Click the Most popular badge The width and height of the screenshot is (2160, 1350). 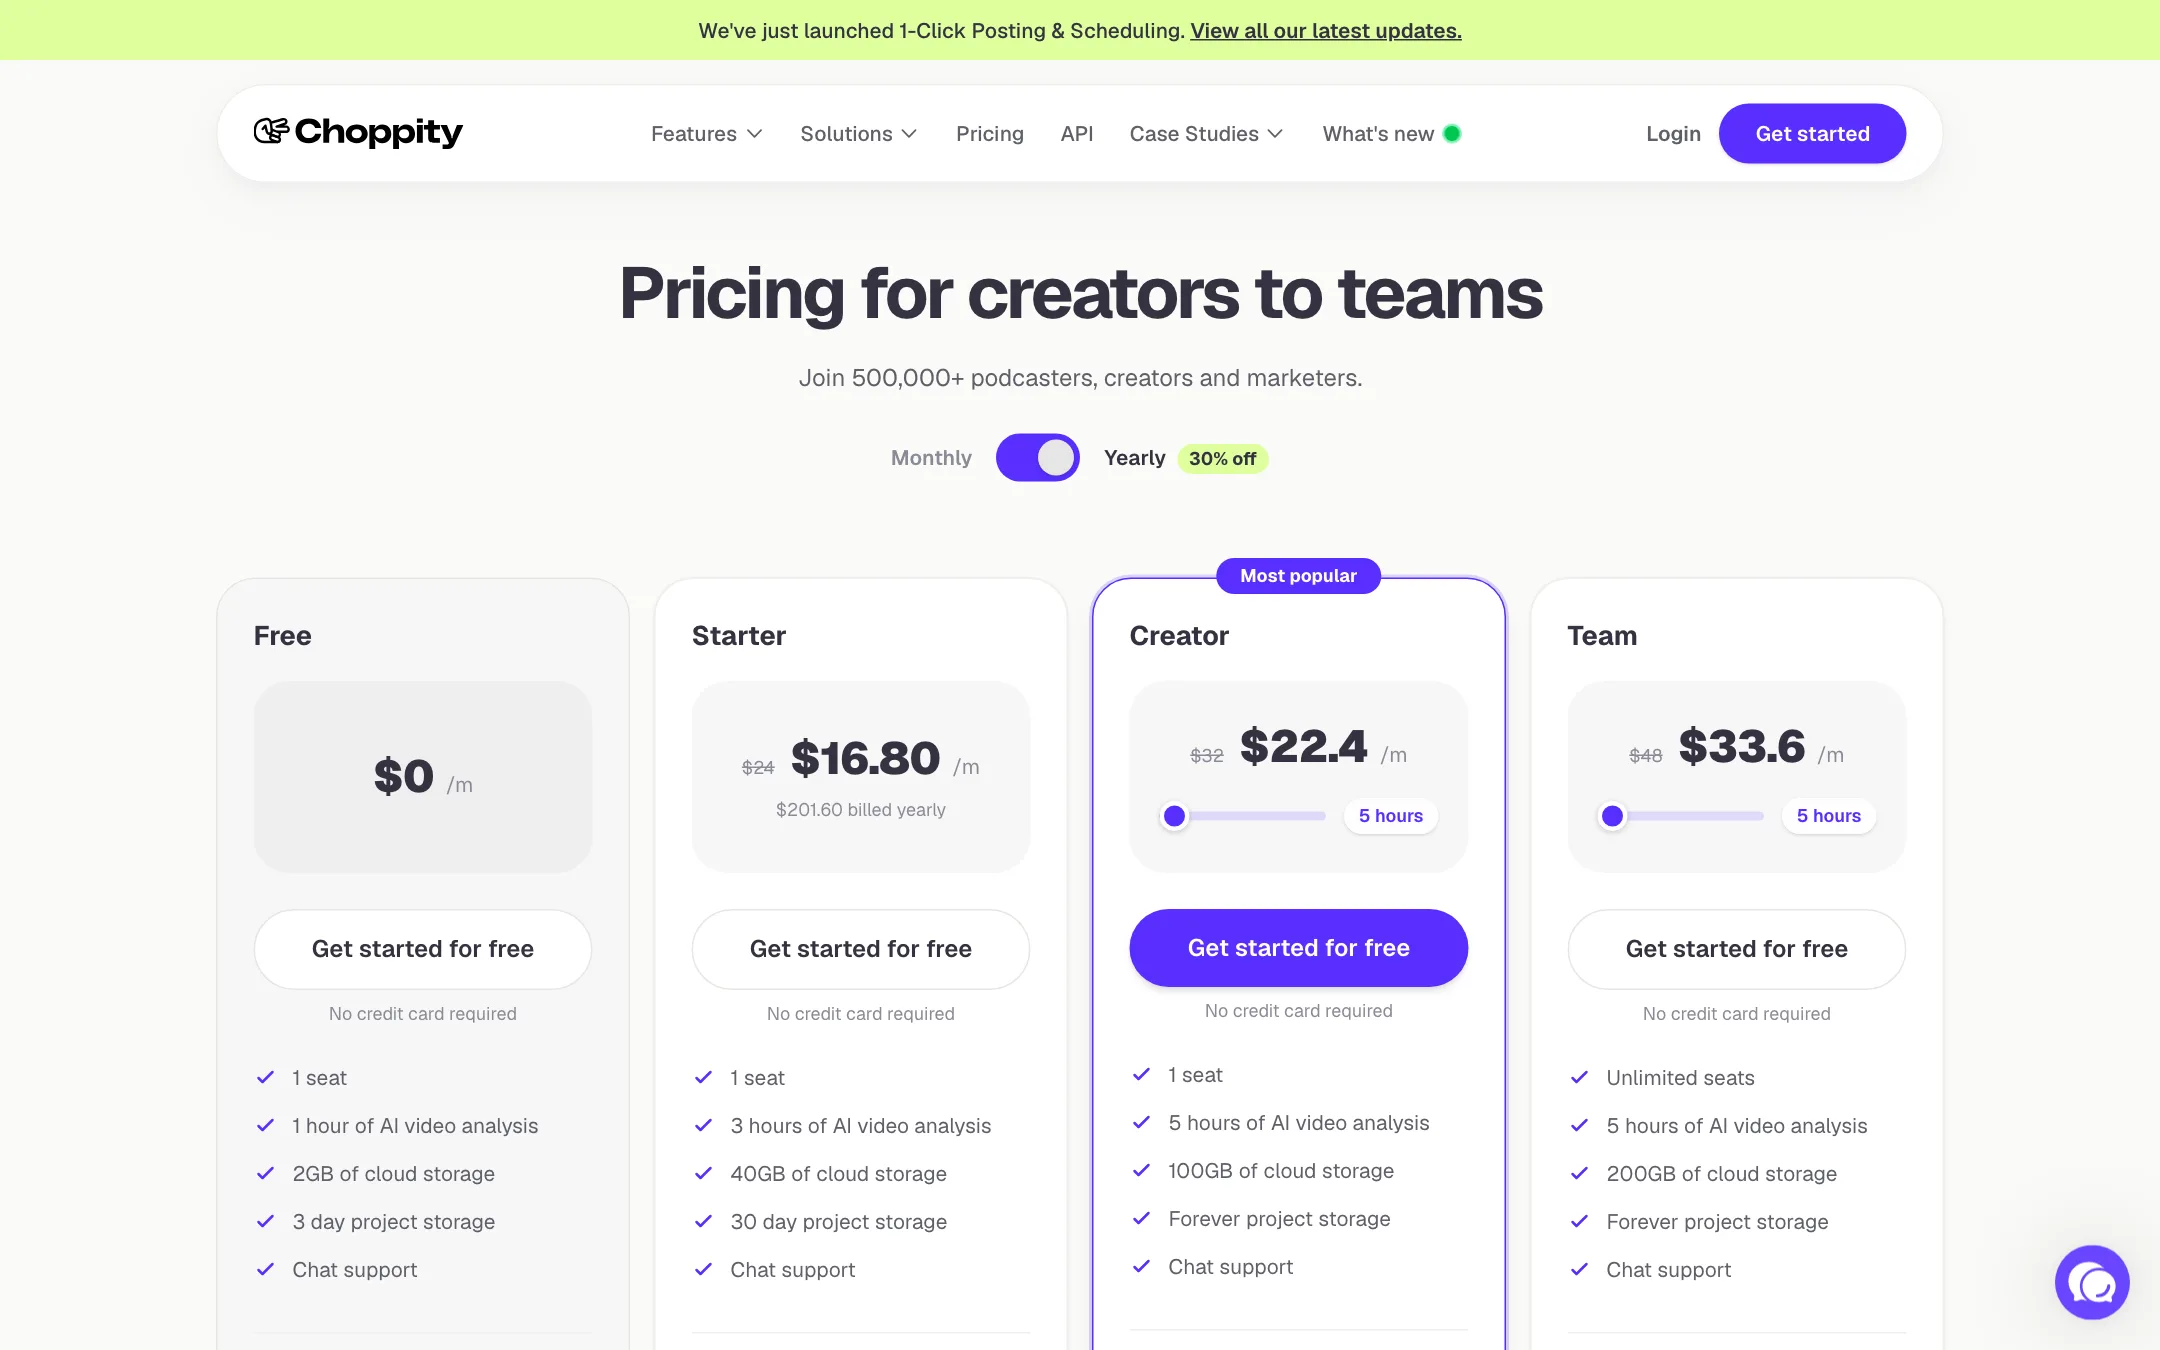[1298, 576]
